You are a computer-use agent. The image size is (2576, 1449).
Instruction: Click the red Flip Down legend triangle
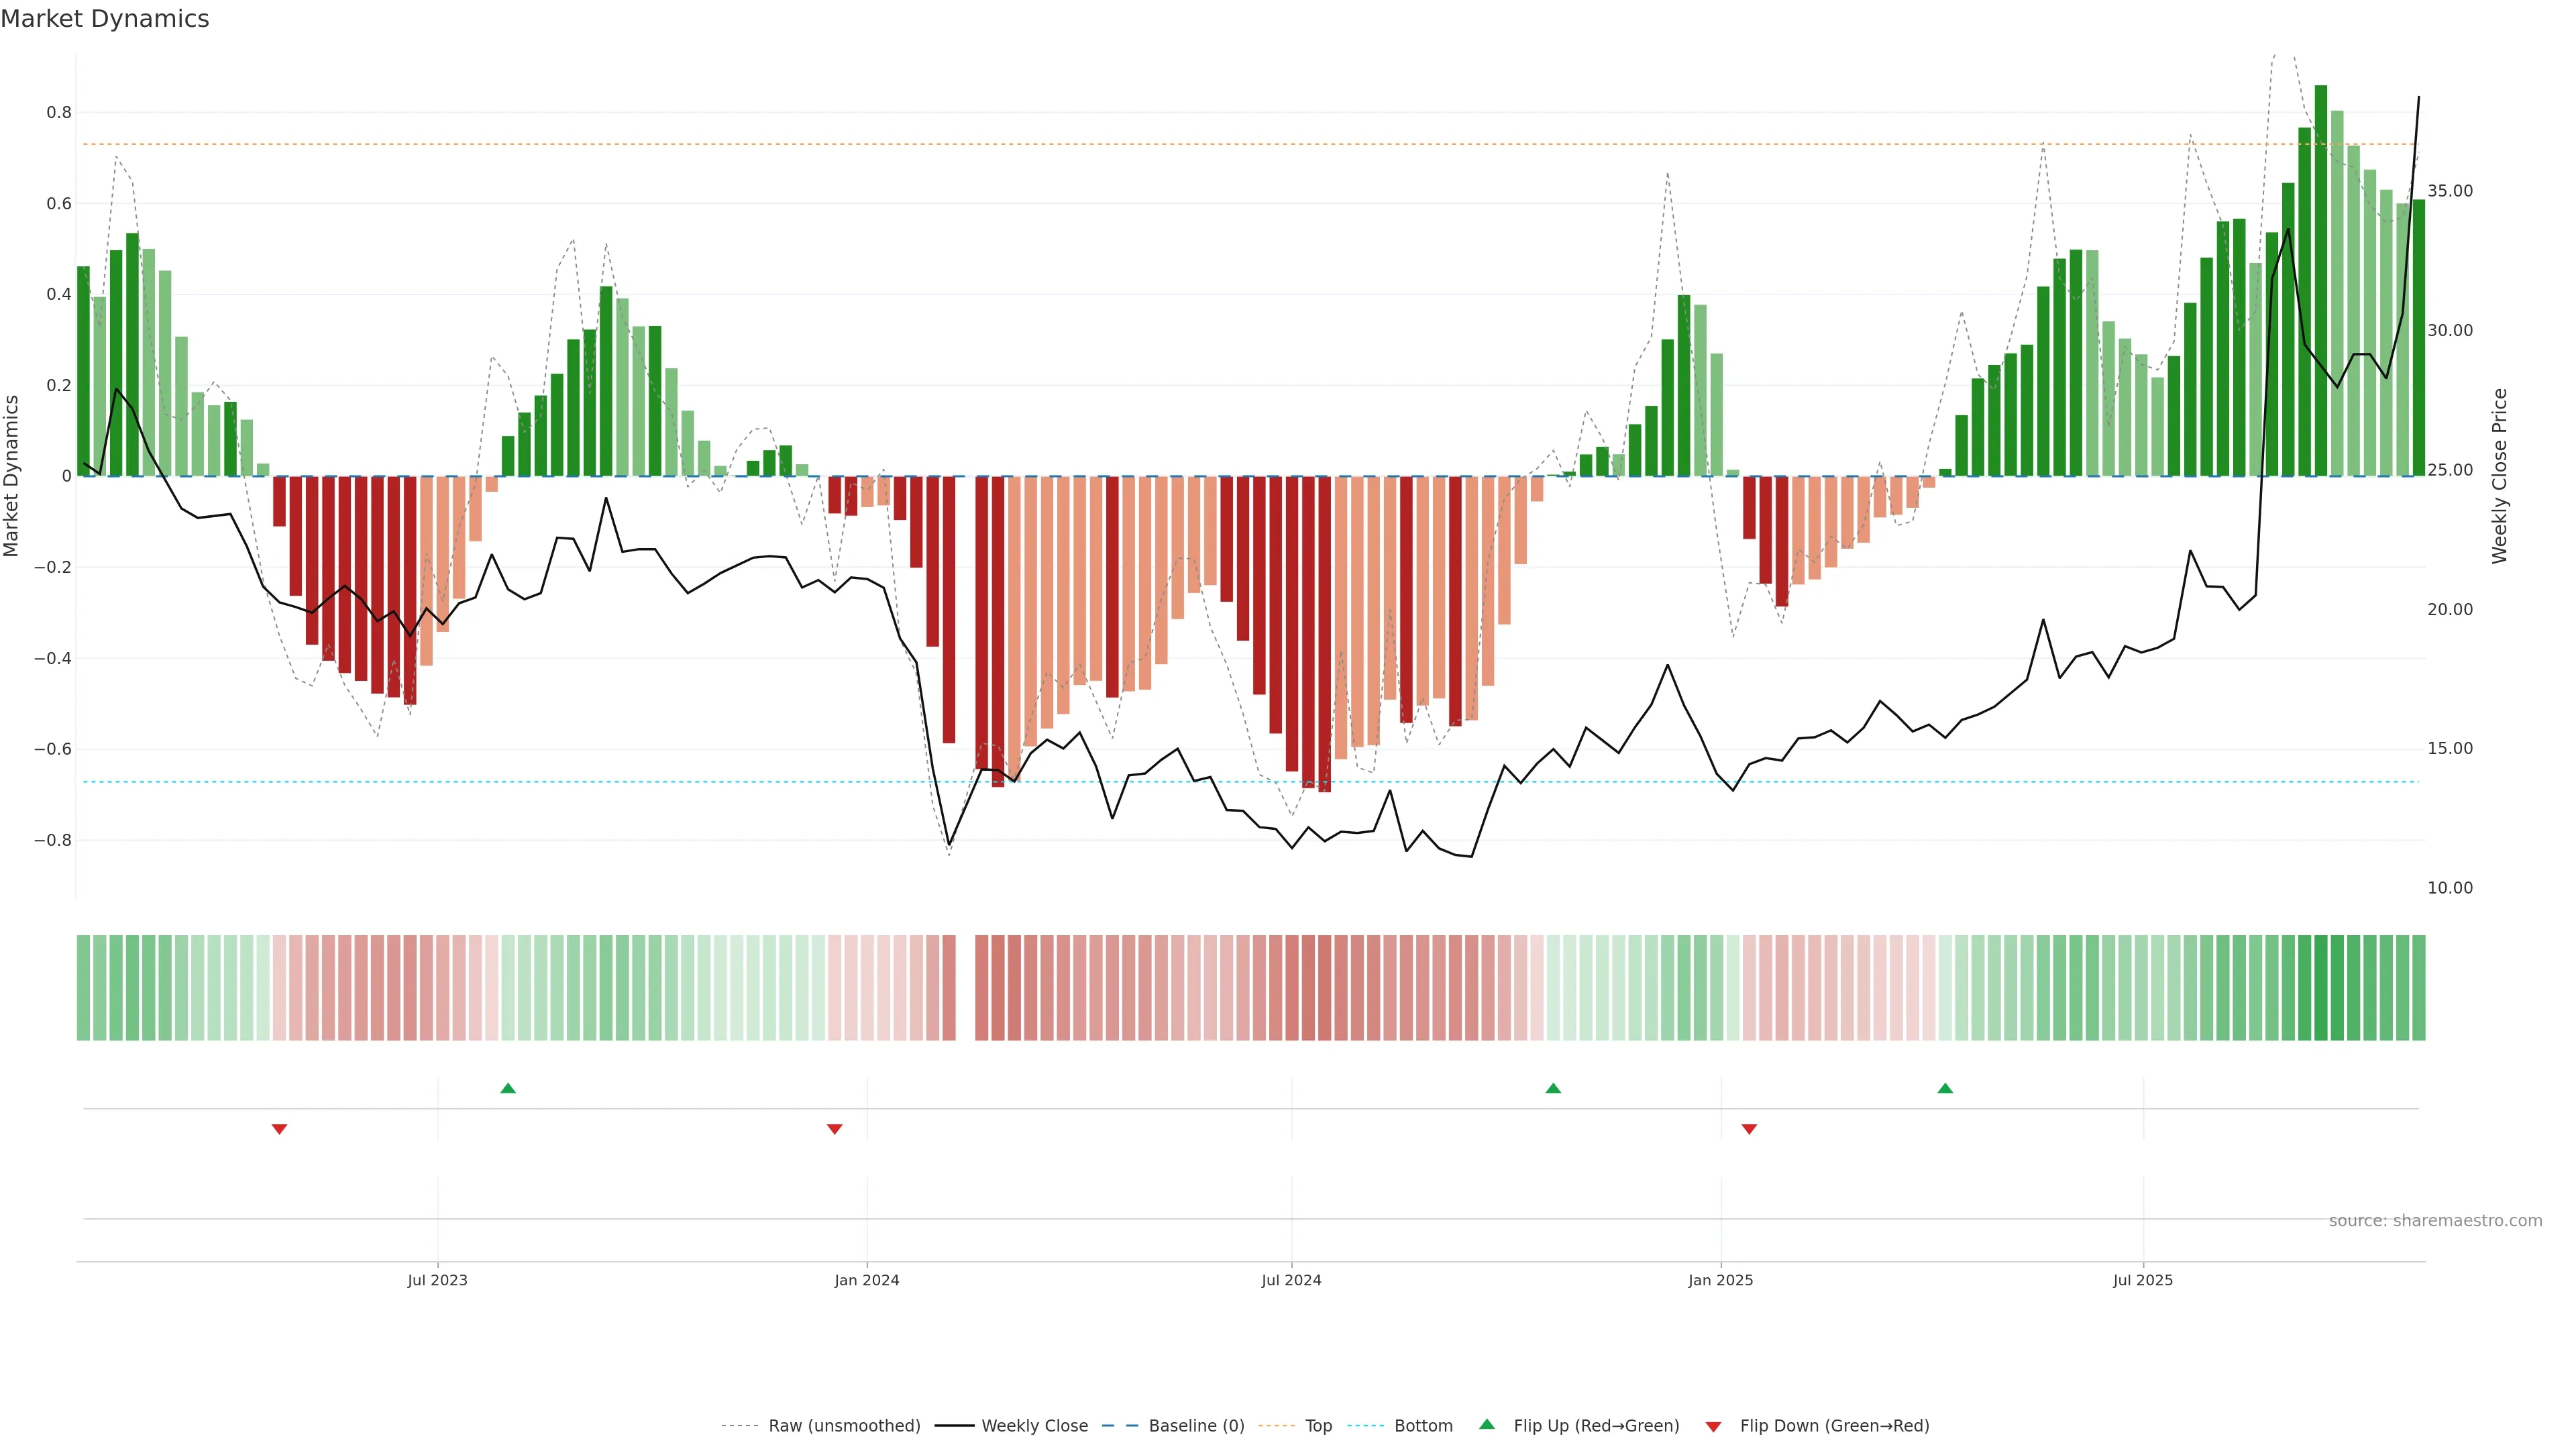coord(1713,1427)
